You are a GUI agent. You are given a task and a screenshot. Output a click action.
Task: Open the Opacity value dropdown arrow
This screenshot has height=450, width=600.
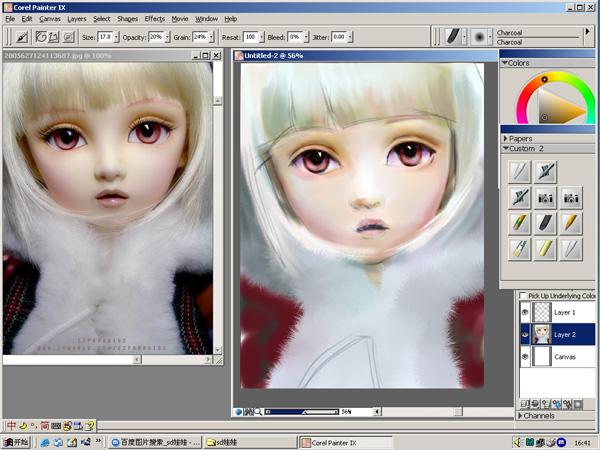[x=167, y=37]
